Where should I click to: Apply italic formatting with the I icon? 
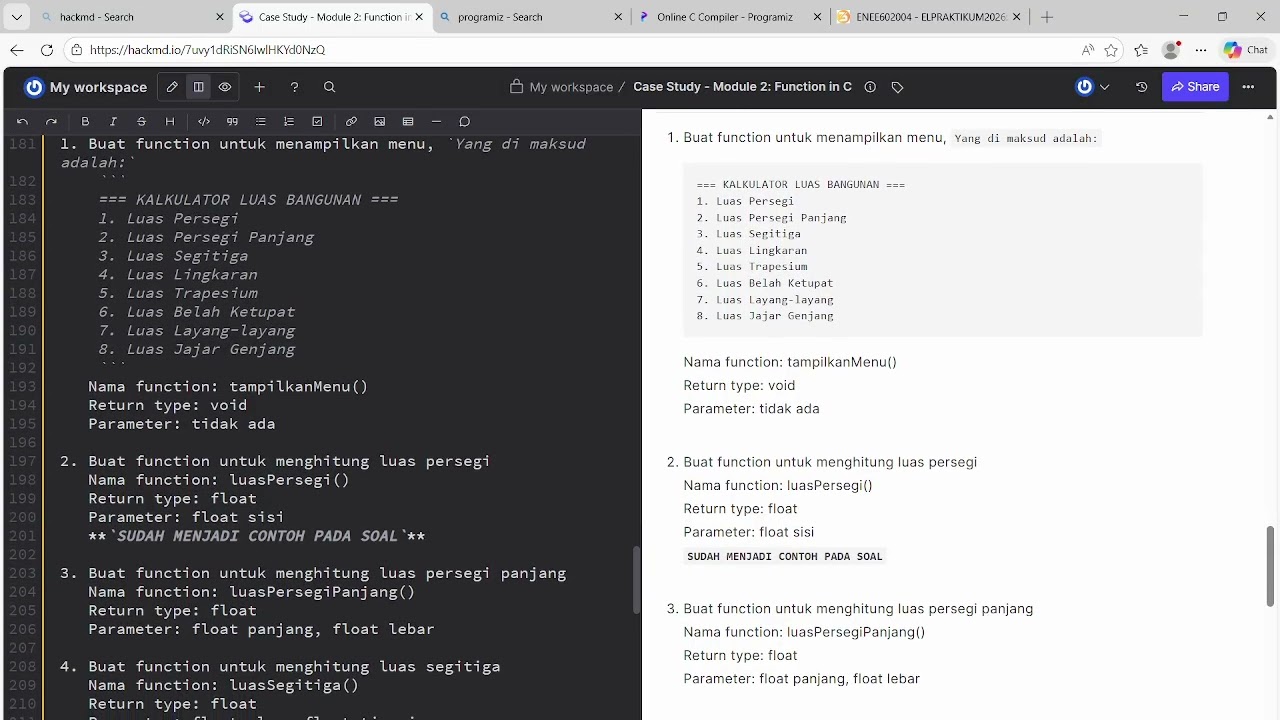113,121
